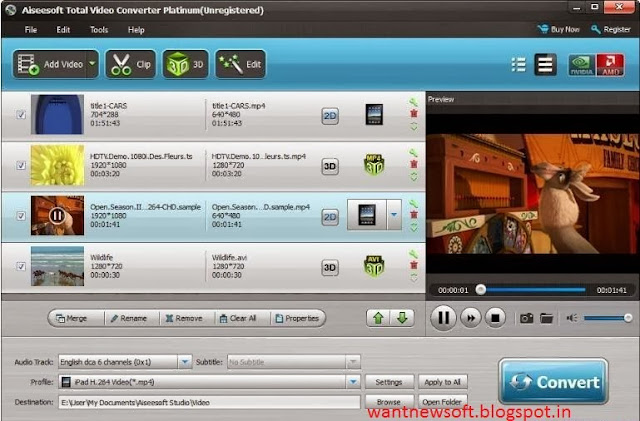Toggle 2D mode badge for title1-CARS
Image resolution: width=640 pixels, height=421 pixels.
tap(330, 116)
